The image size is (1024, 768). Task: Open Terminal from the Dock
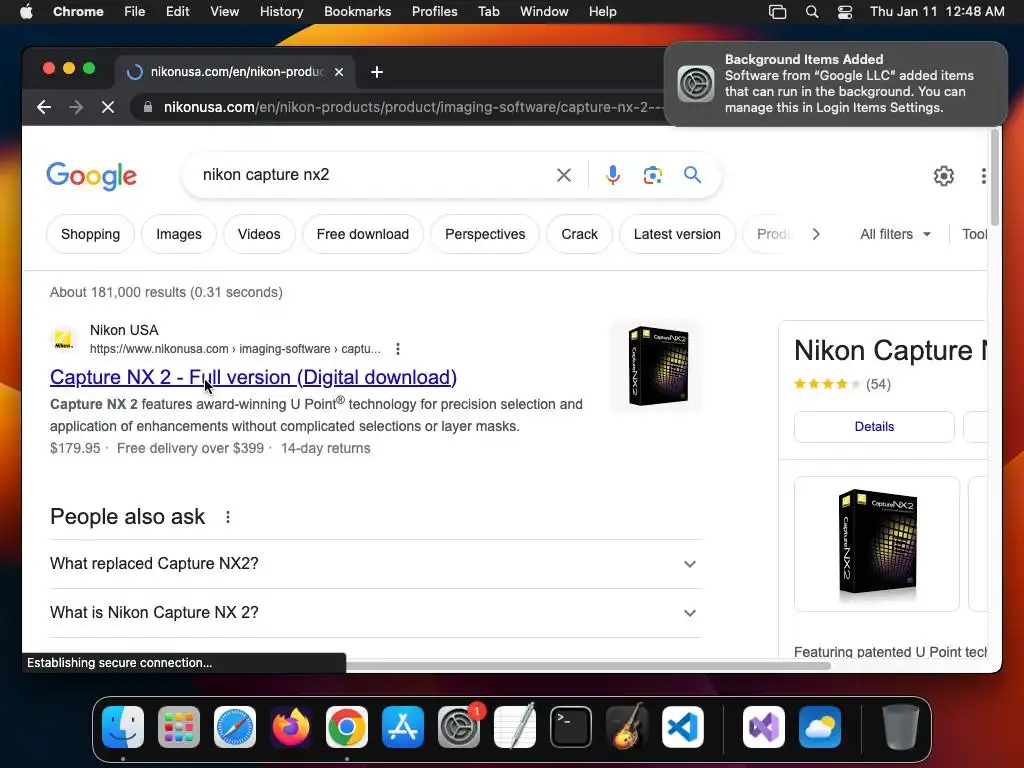click(571, 727)
